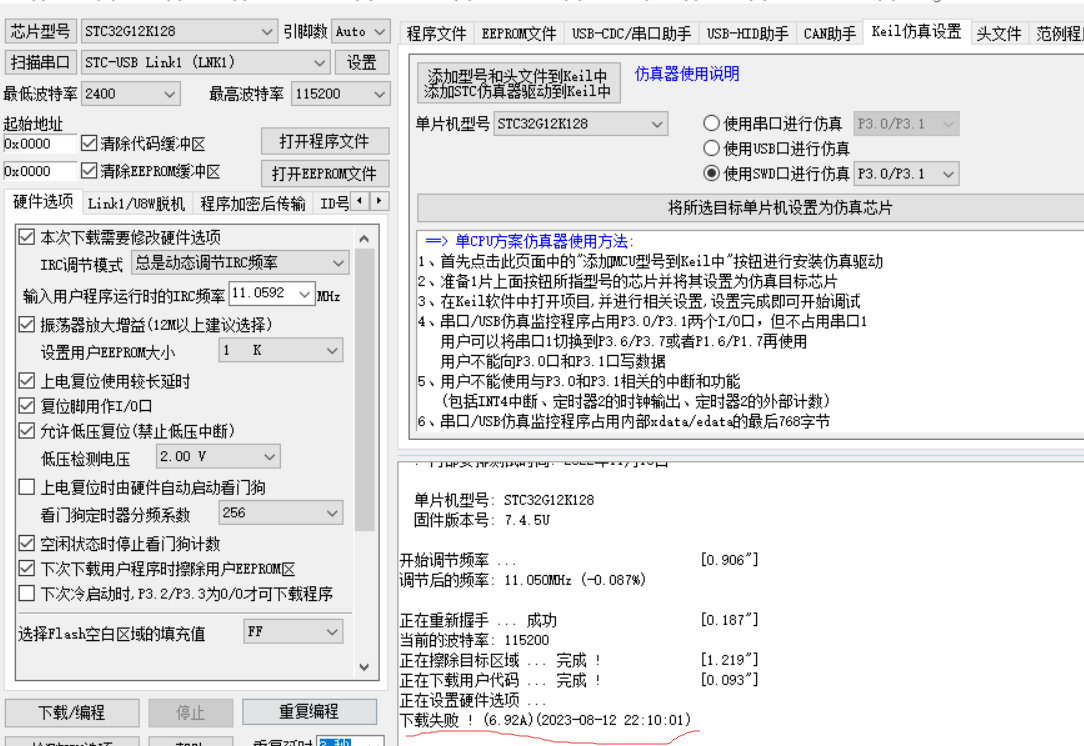Screen dimensions: 1084x746
Task: Click the 芯片型号 button
Action: click(x=40, y=31)
